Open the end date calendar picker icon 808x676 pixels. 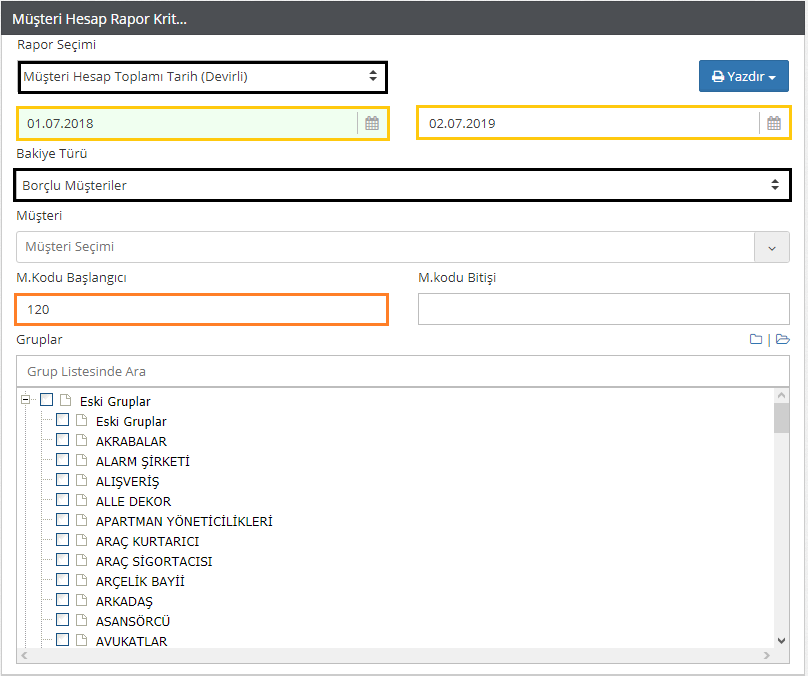tap(774, 124)
